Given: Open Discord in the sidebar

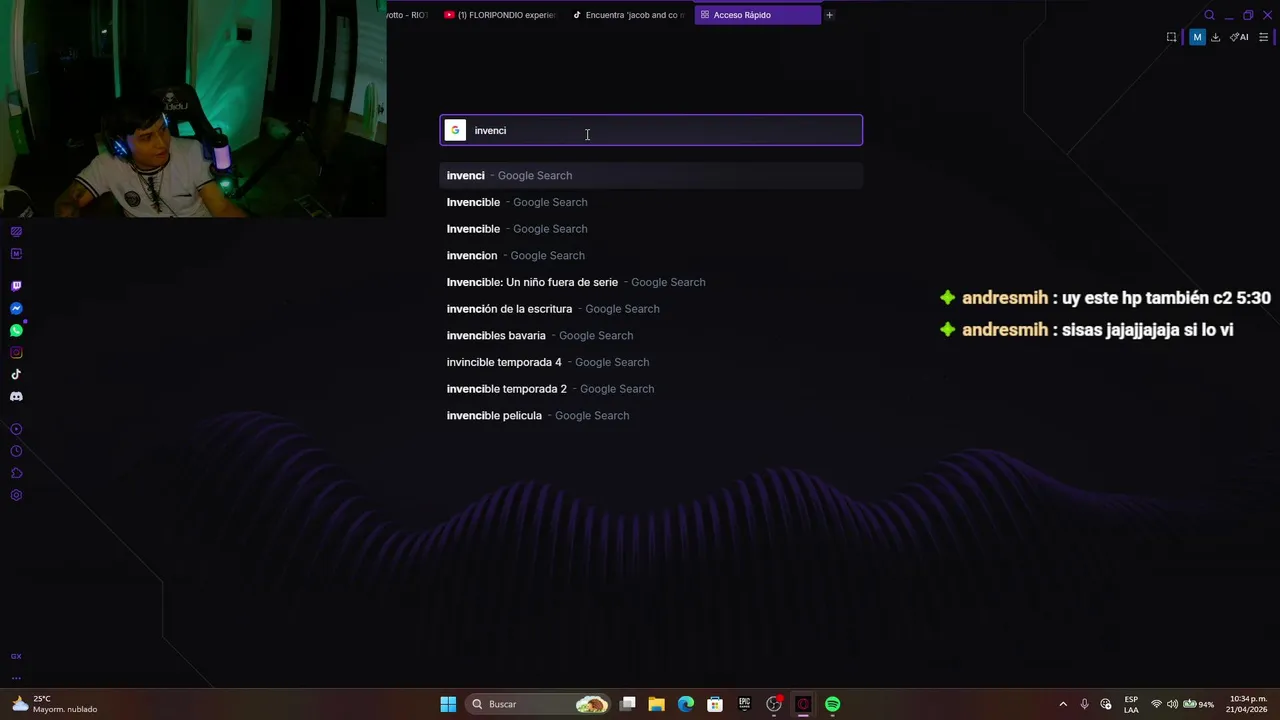Looking at the screenshot, I should click(x=16, y=396).
